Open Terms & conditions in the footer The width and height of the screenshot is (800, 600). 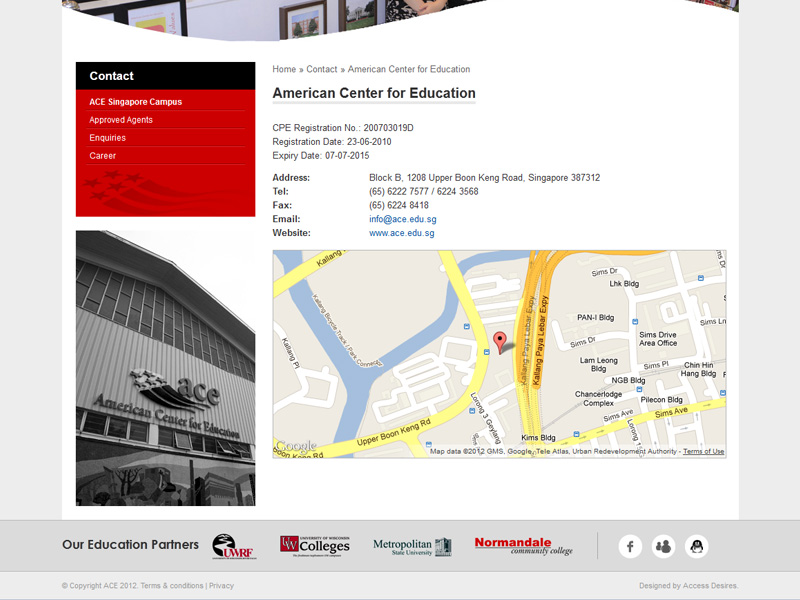click(171, 586)
